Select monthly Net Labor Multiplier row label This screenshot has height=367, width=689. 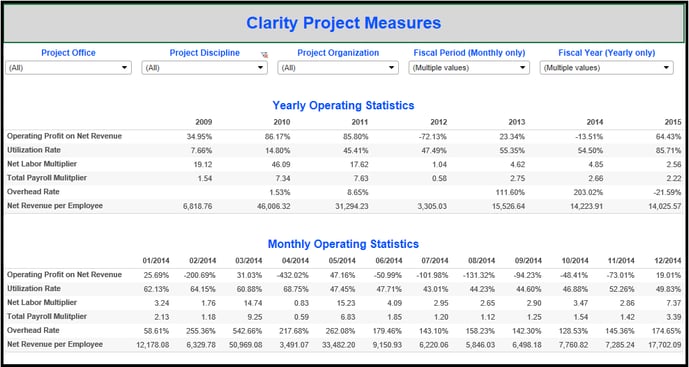coord(42,302)
